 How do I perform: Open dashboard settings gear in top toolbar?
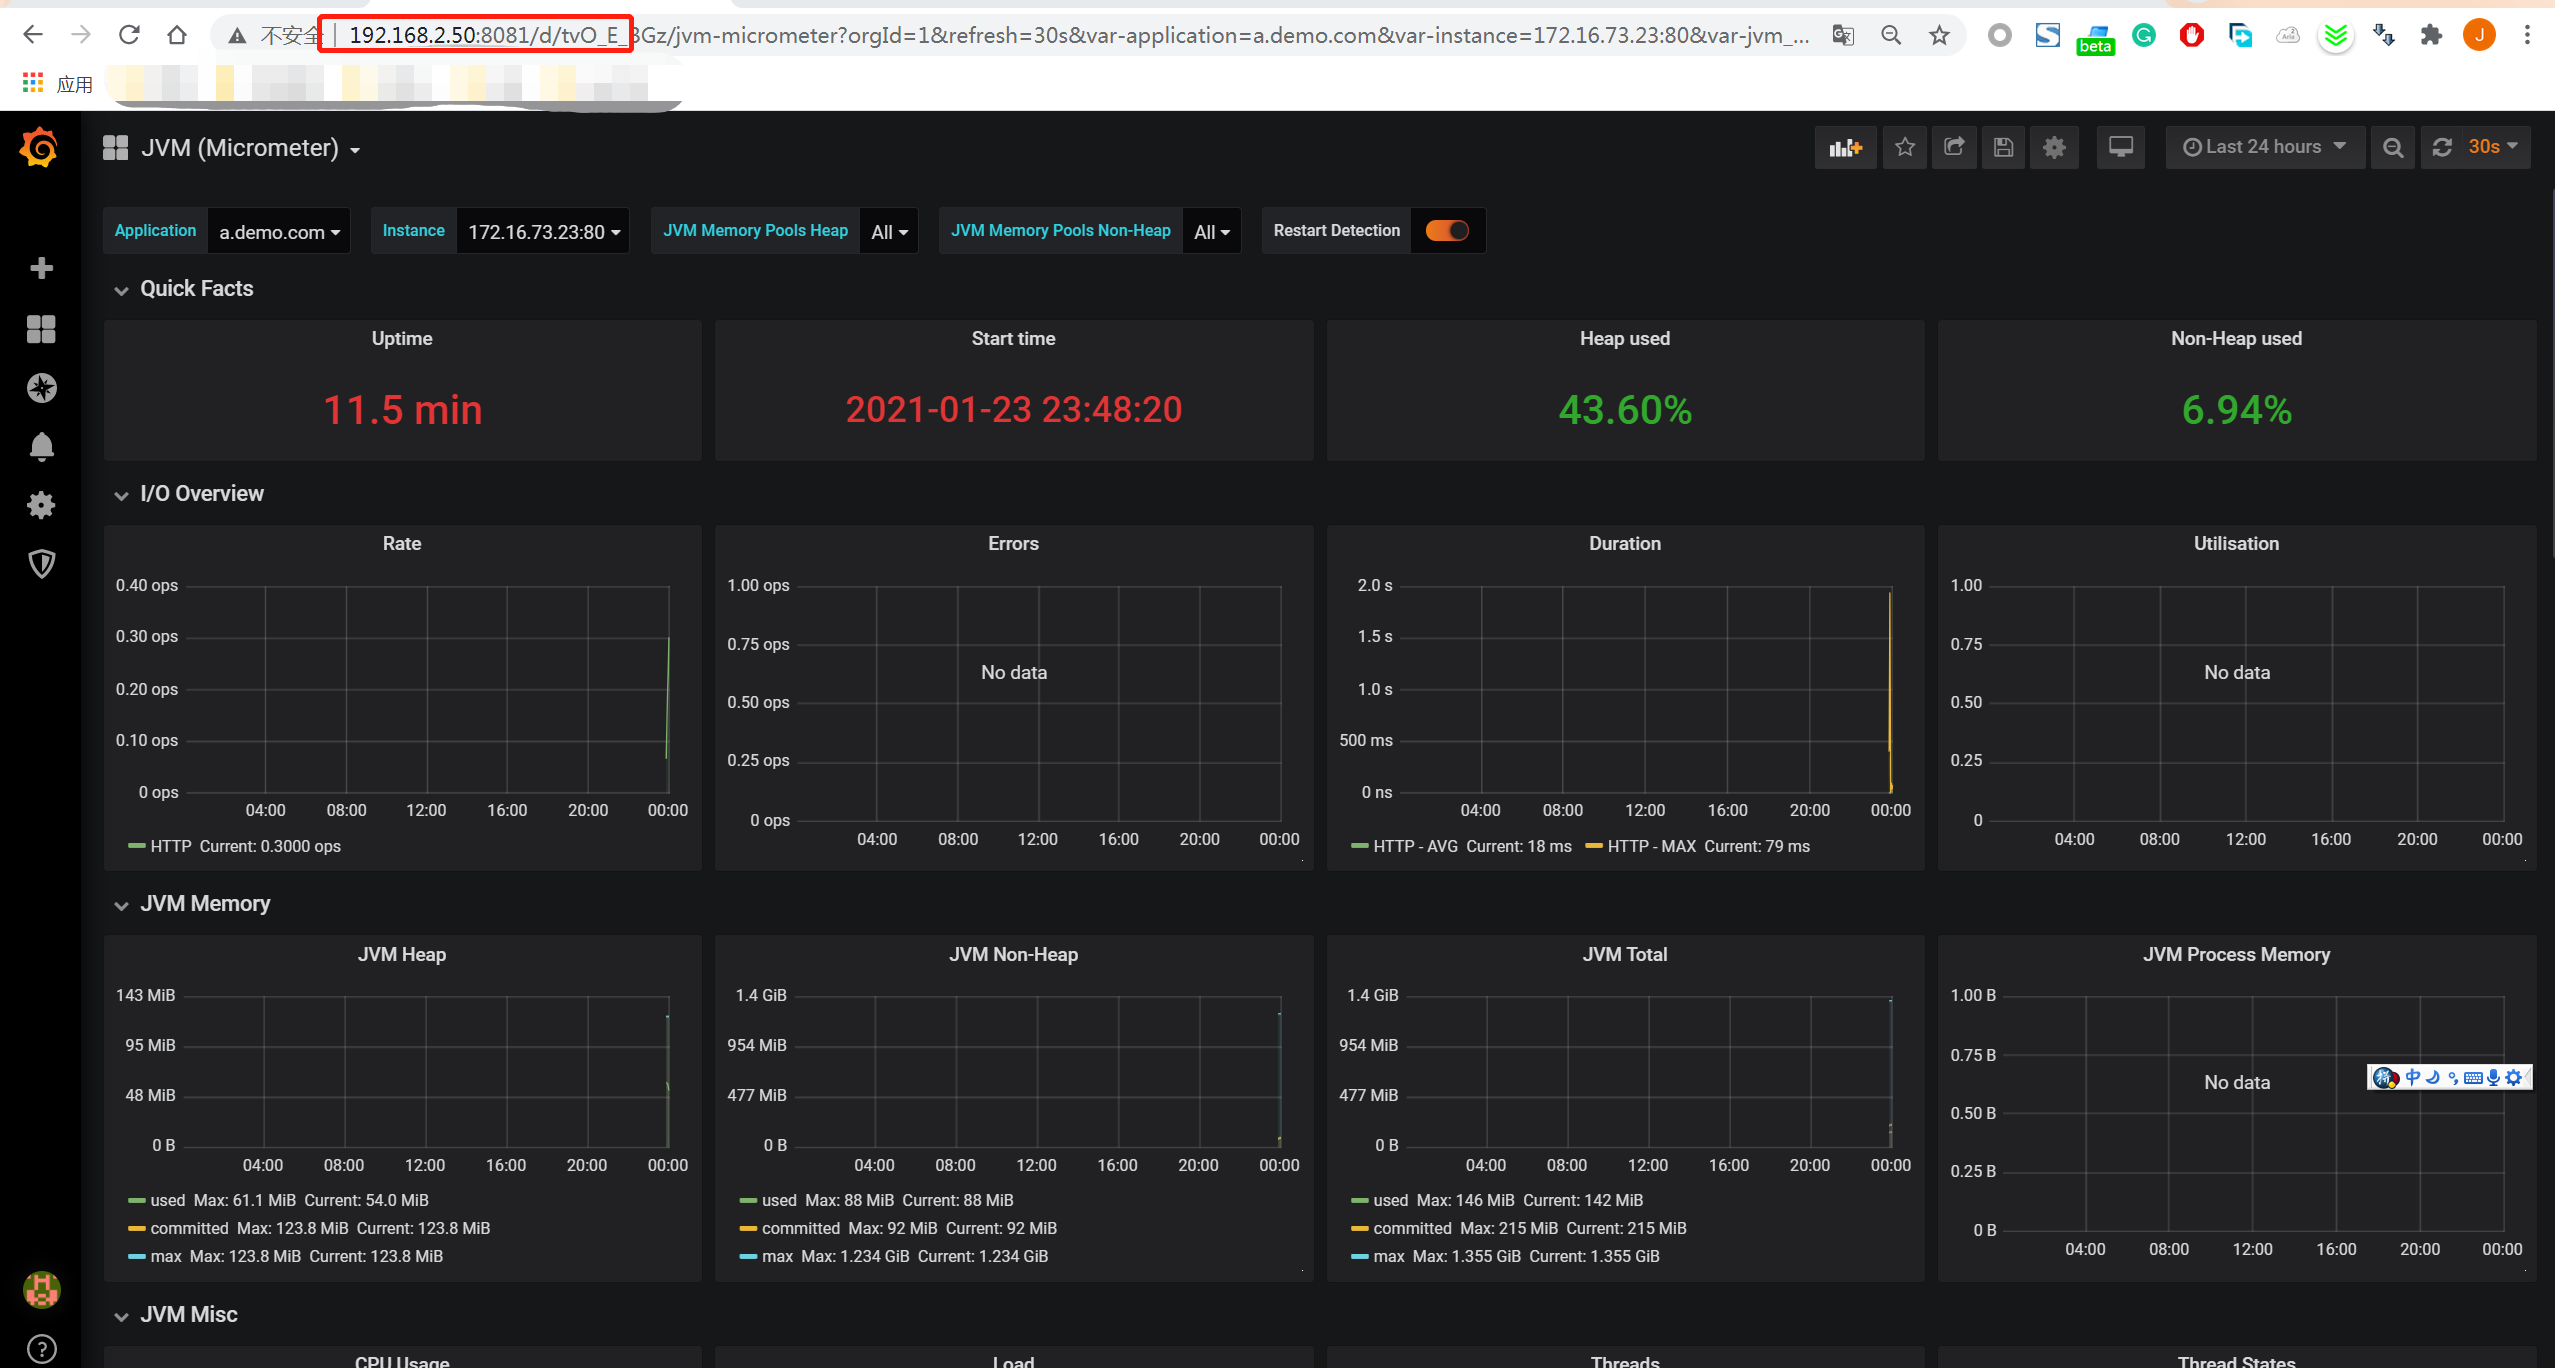(x=2054, y=148)
